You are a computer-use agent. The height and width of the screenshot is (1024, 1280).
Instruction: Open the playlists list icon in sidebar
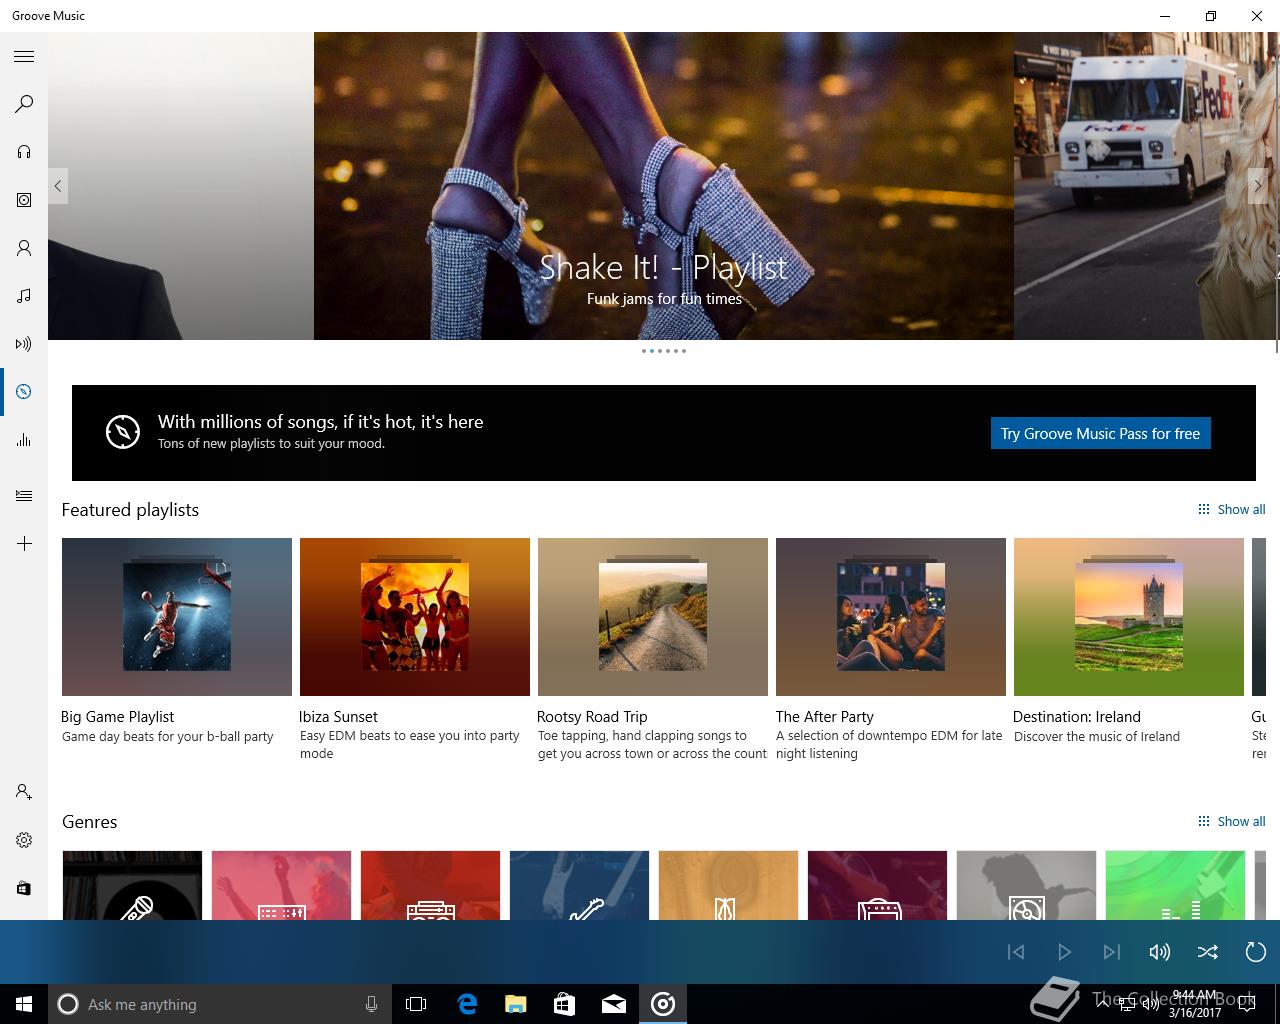[24, 496]
